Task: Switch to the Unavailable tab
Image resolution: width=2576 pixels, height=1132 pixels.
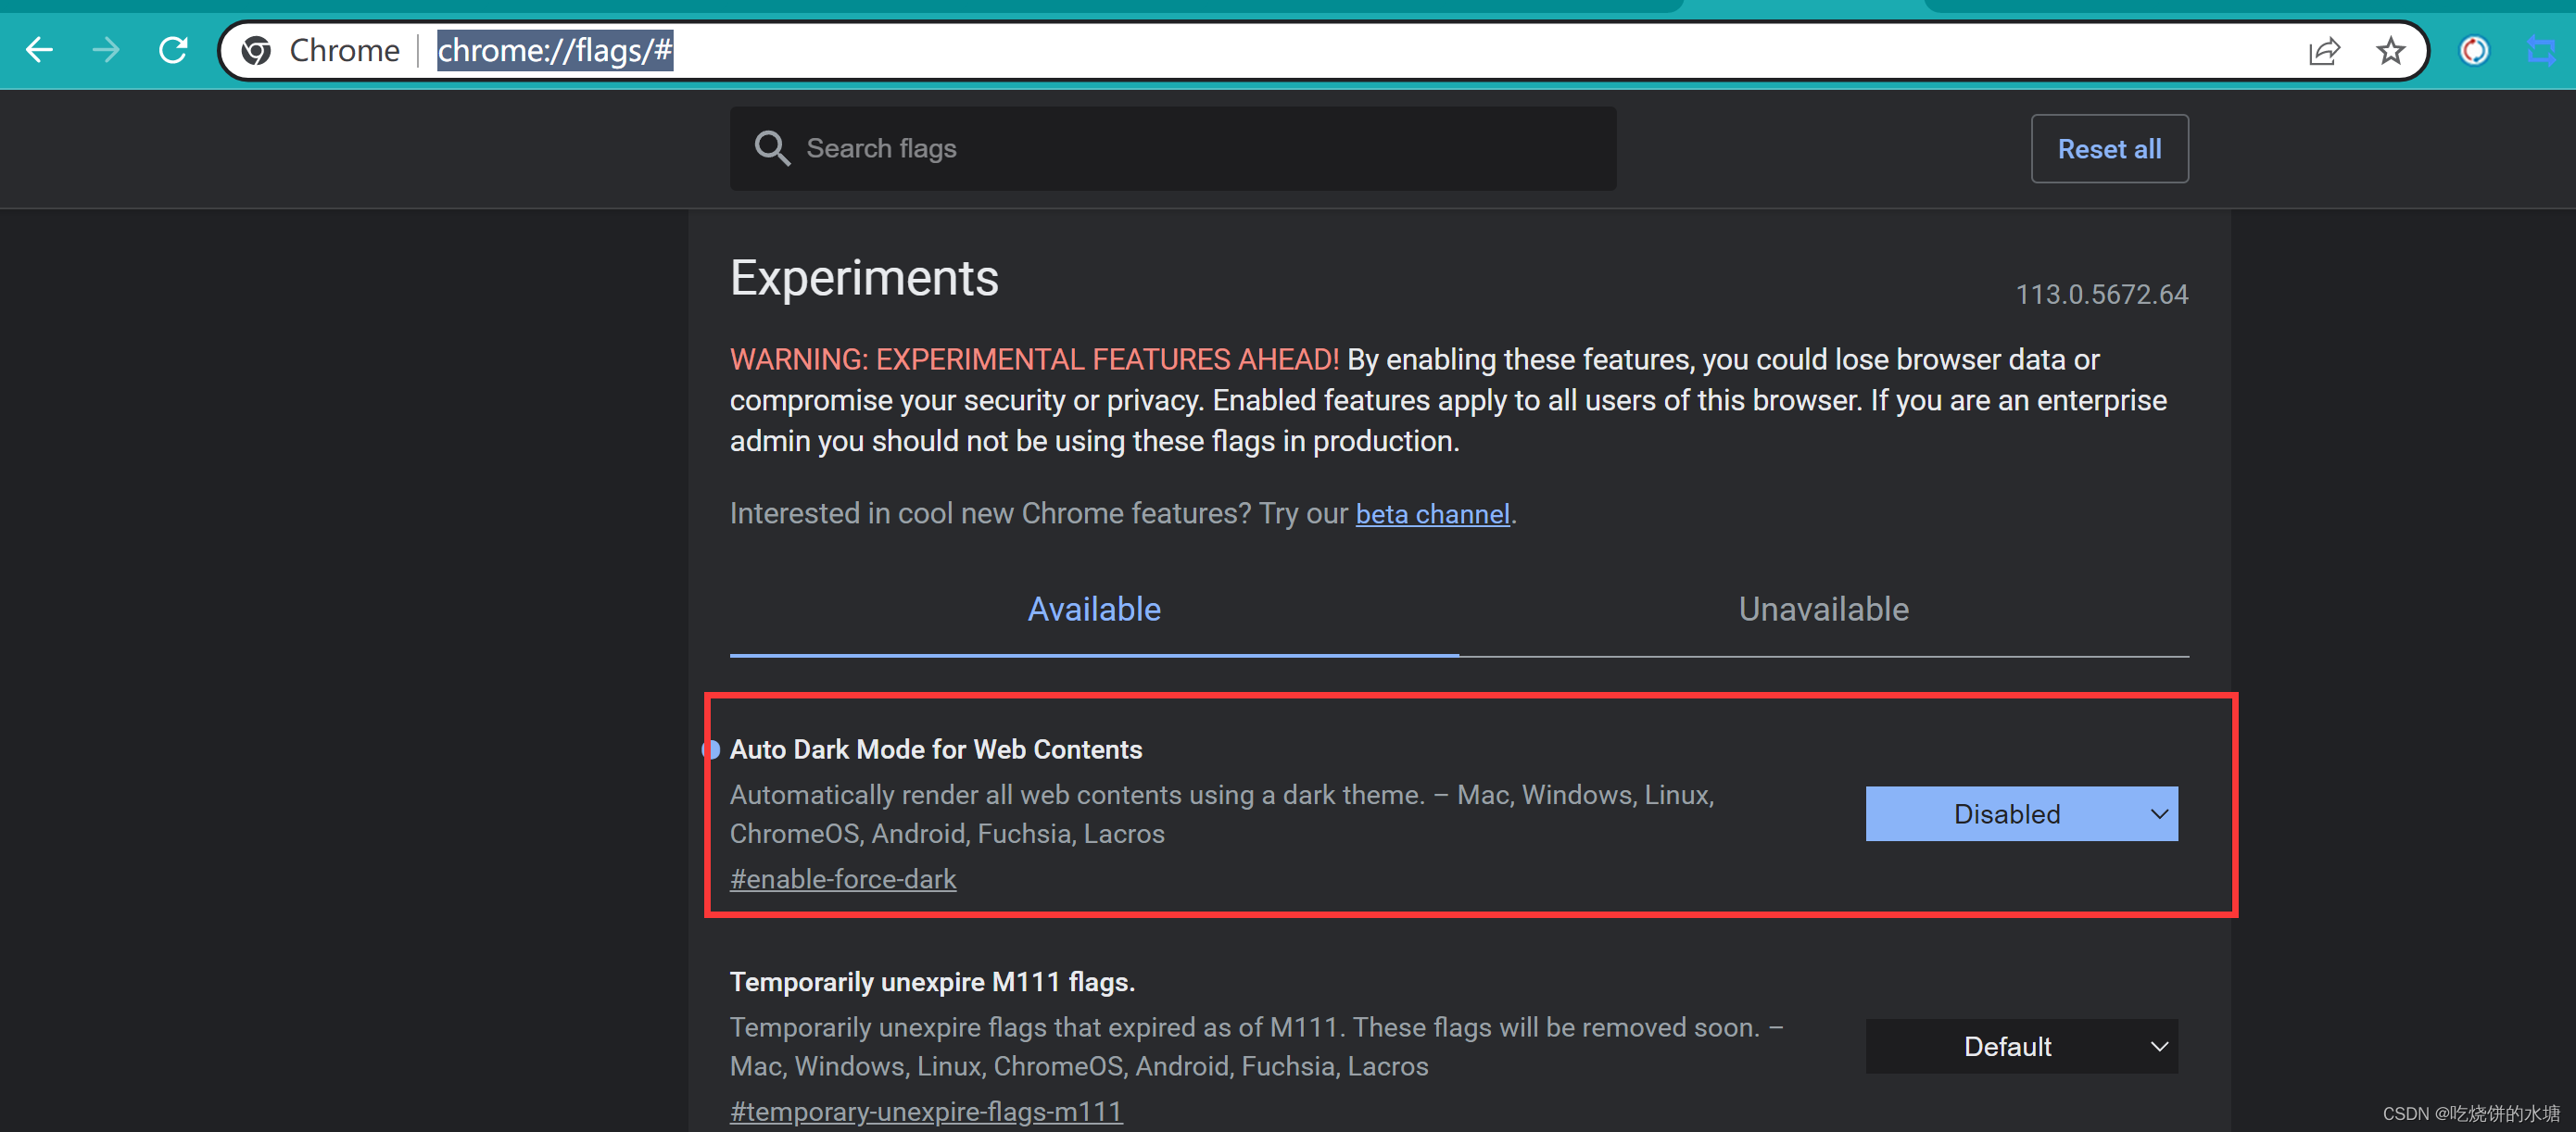Action: pyautogui.click(x=1822, y=609)
